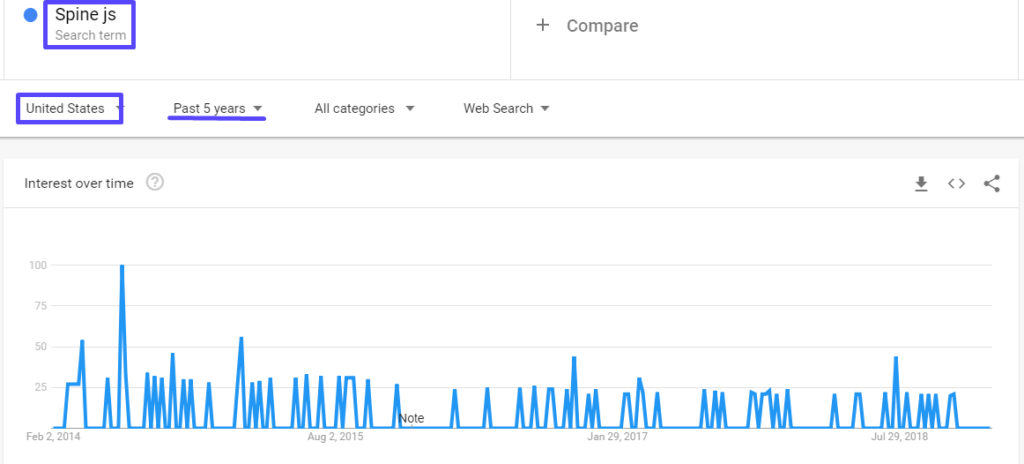Open the All categories dropdown
The width and height of the screenshot is (1024, 464).
364,108
